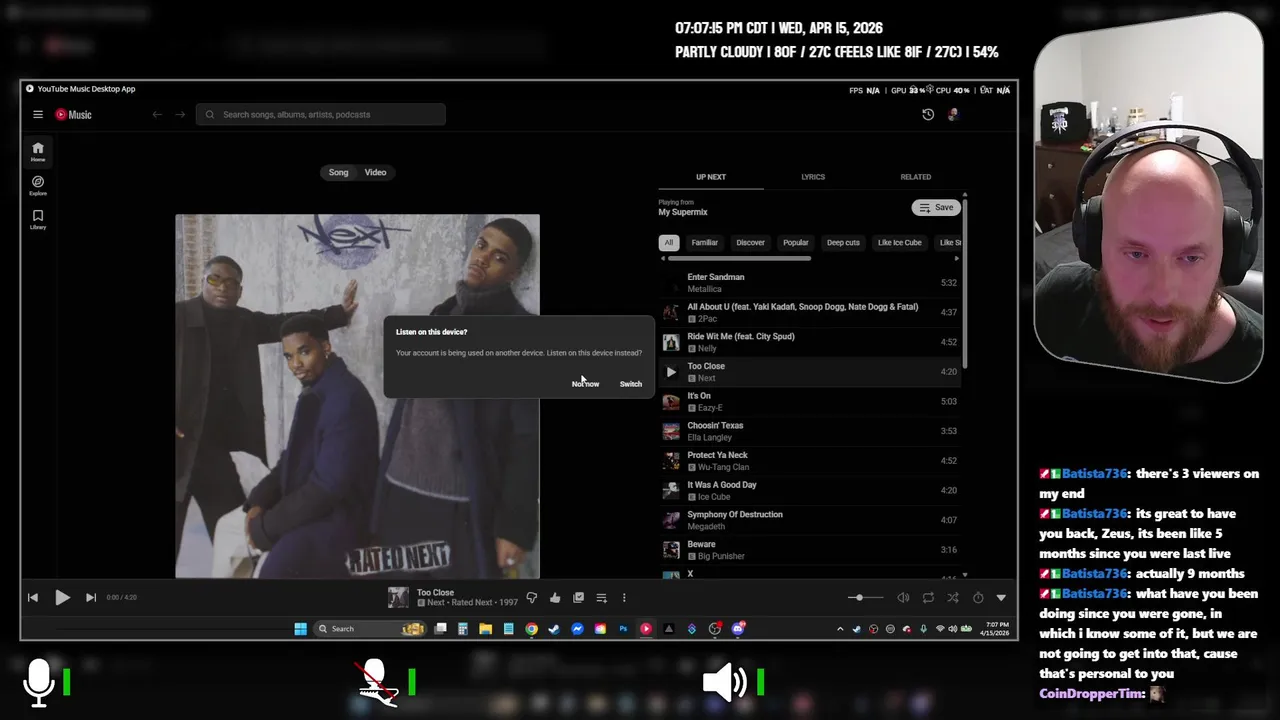Image resolution: width=1280 pixels, height=720 pixels.
Task: Skip to the next track
Action: coord(91,597)
